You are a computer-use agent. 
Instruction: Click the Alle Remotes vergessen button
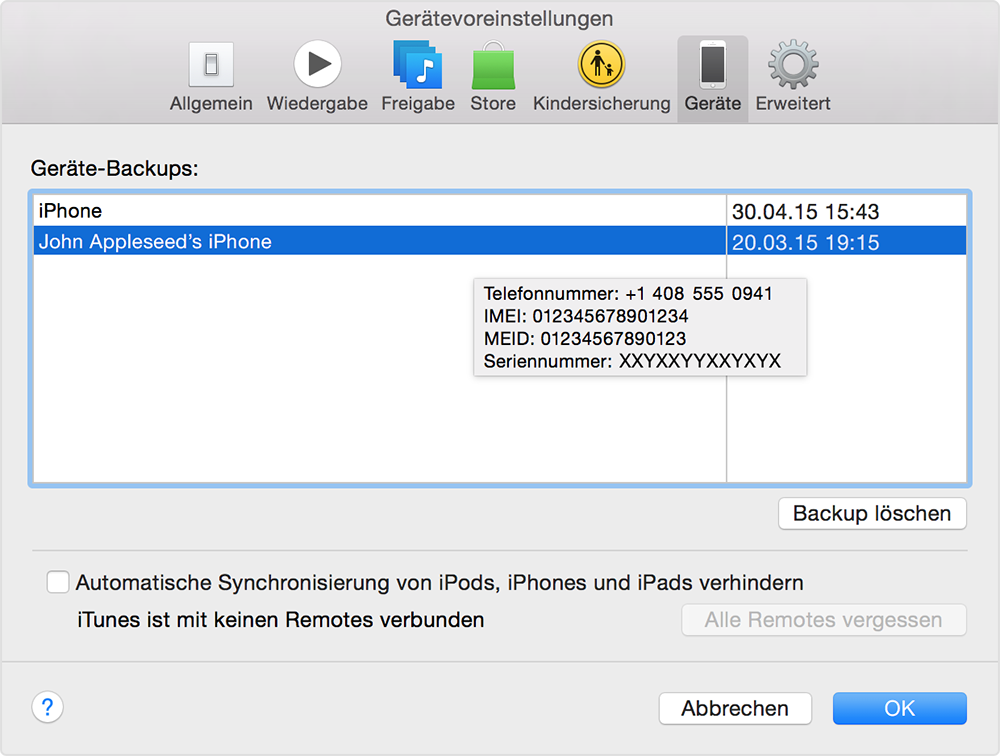pos(822,620)
